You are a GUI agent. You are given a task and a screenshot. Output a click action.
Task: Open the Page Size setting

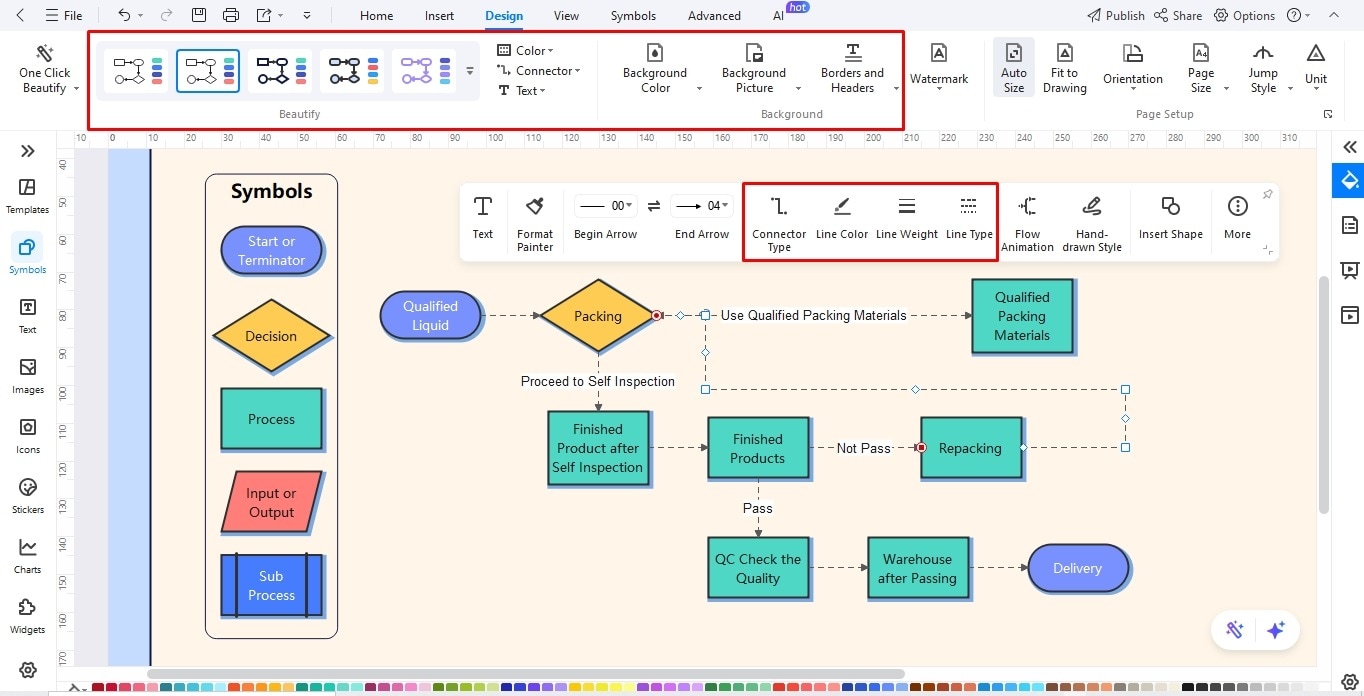1201,69
